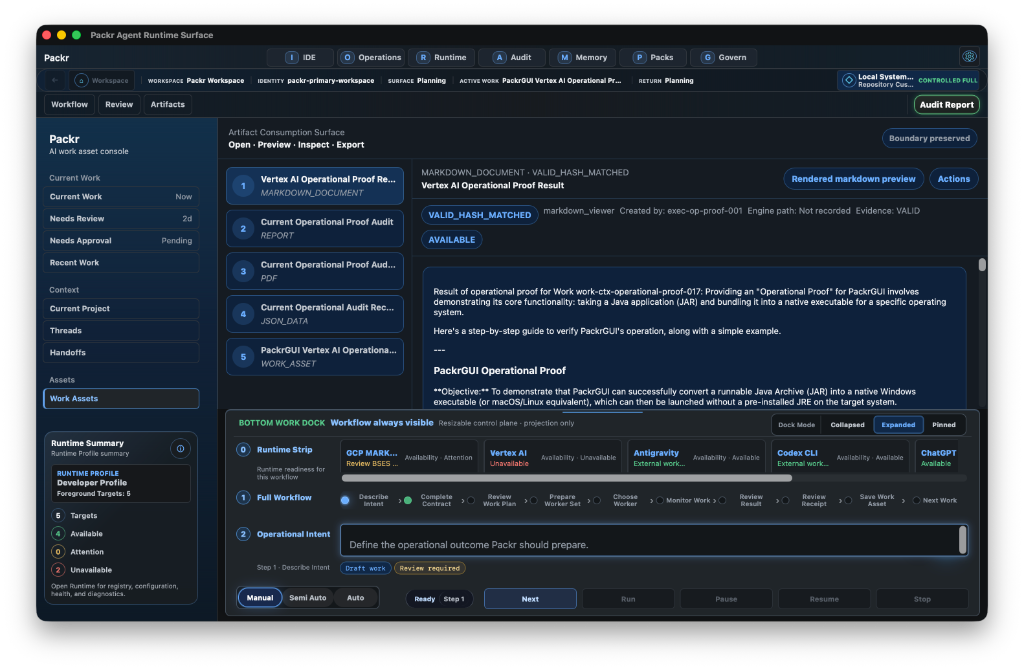Switch mode to Manual
Image resolution: width=1024 pixels, height=669 pixels.
[x=260, y=598]
